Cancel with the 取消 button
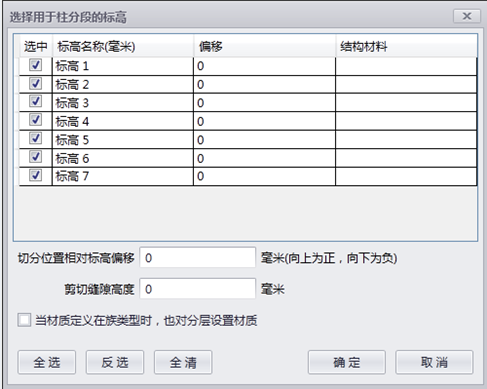487x389 pixels. (434, 362)
